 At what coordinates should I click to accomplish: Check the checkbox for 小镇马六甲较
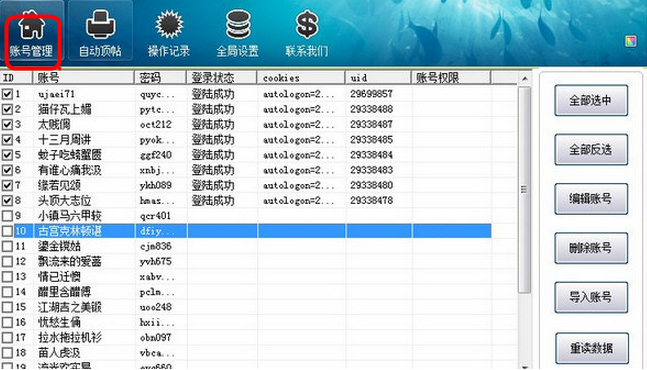(7, 216)
